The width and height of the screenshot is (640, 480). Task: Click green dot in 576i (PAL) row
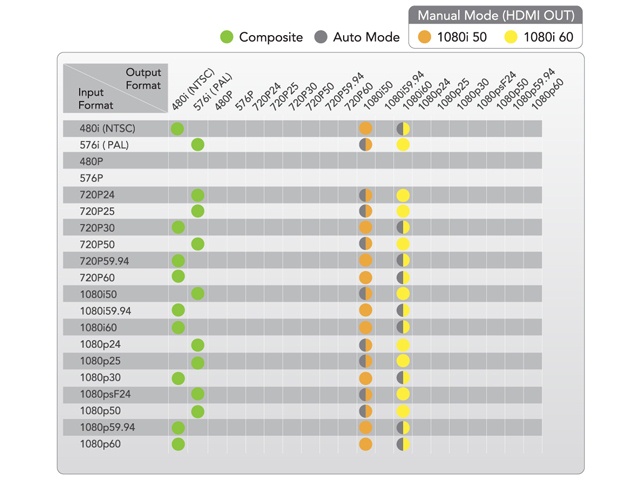click(x=198, y=145)
